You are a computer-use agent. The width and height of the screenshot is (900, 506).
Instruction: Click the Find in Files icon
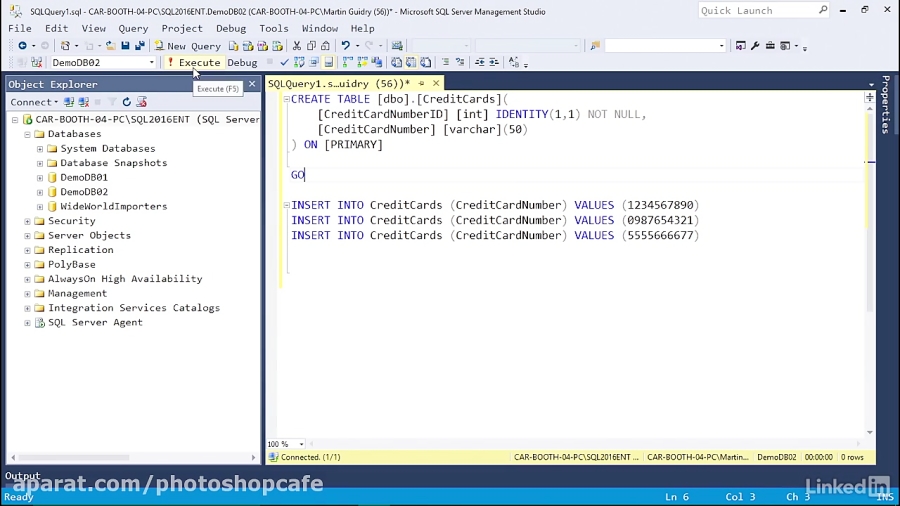(595, 46)
